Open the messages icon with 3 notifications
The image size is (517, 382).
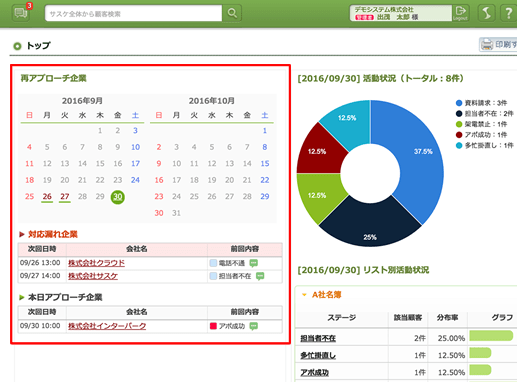(x=21, y=13)
